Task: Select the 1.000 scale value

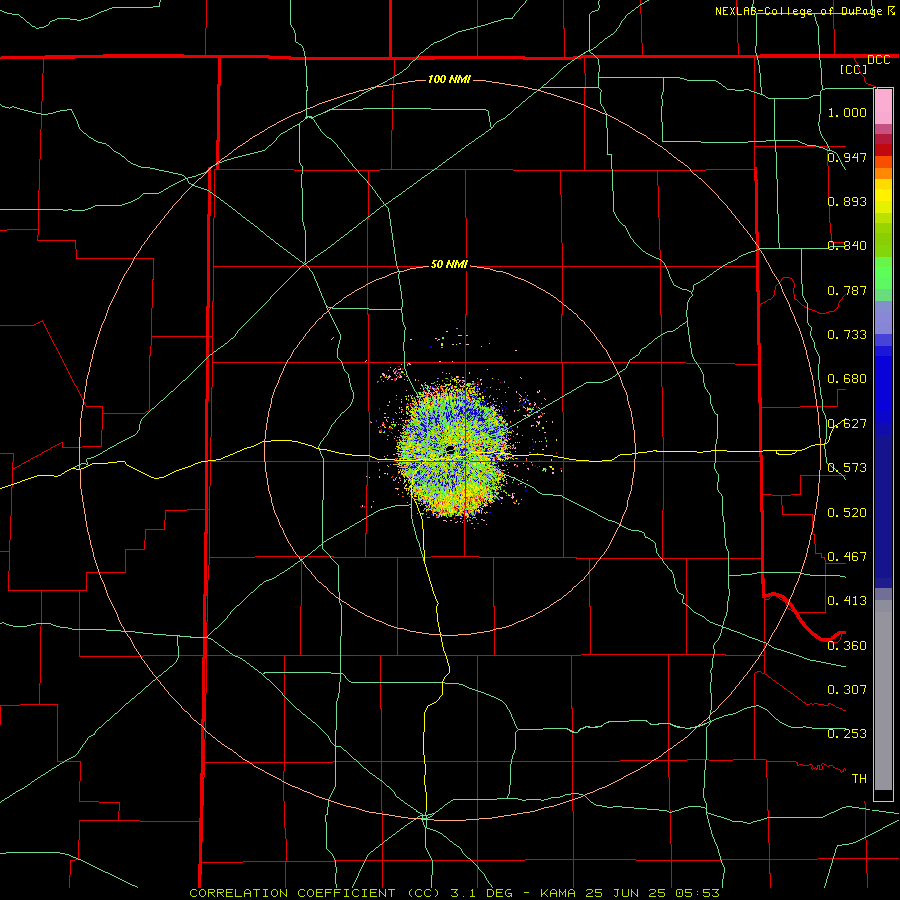Action: [847, 112]
